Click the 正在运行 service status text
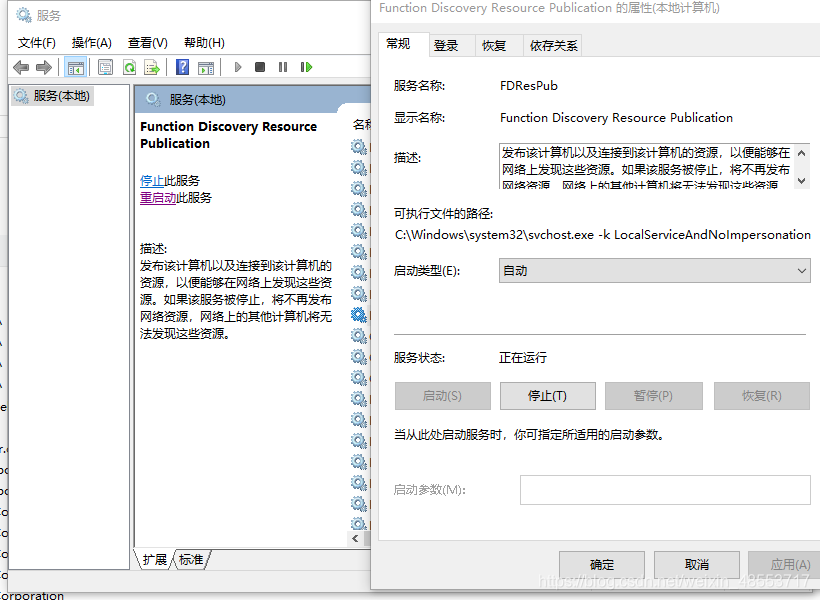The image size is (820, 600). pyautogui.click(x=523, y=358)
